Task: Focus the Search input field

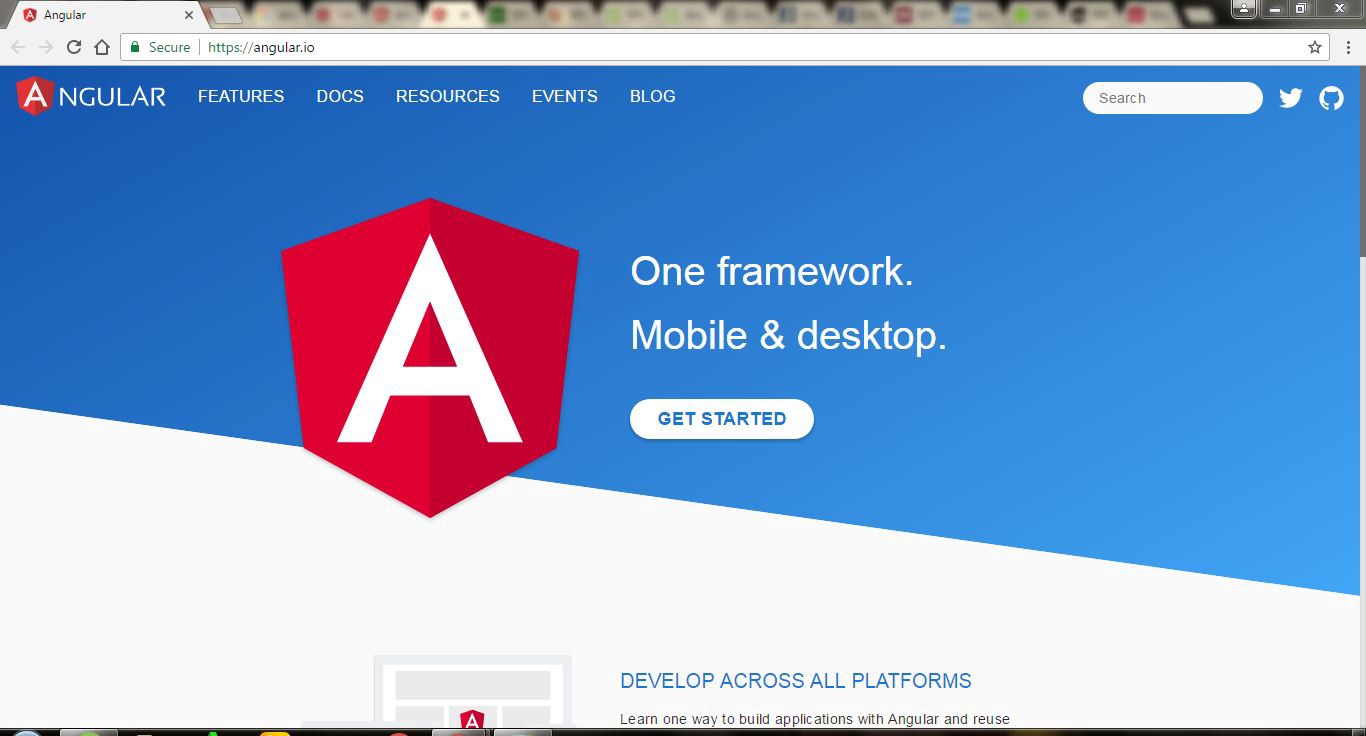Action: tap(1172, 98)
